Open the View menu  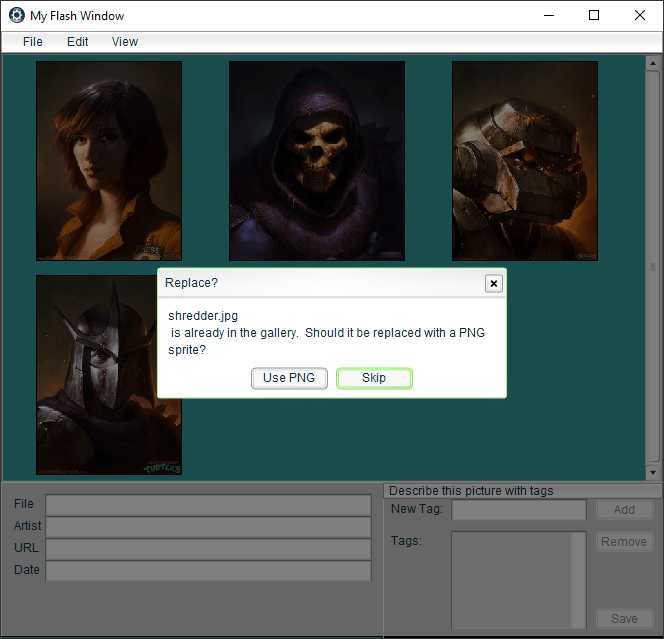tap(125, 42)
